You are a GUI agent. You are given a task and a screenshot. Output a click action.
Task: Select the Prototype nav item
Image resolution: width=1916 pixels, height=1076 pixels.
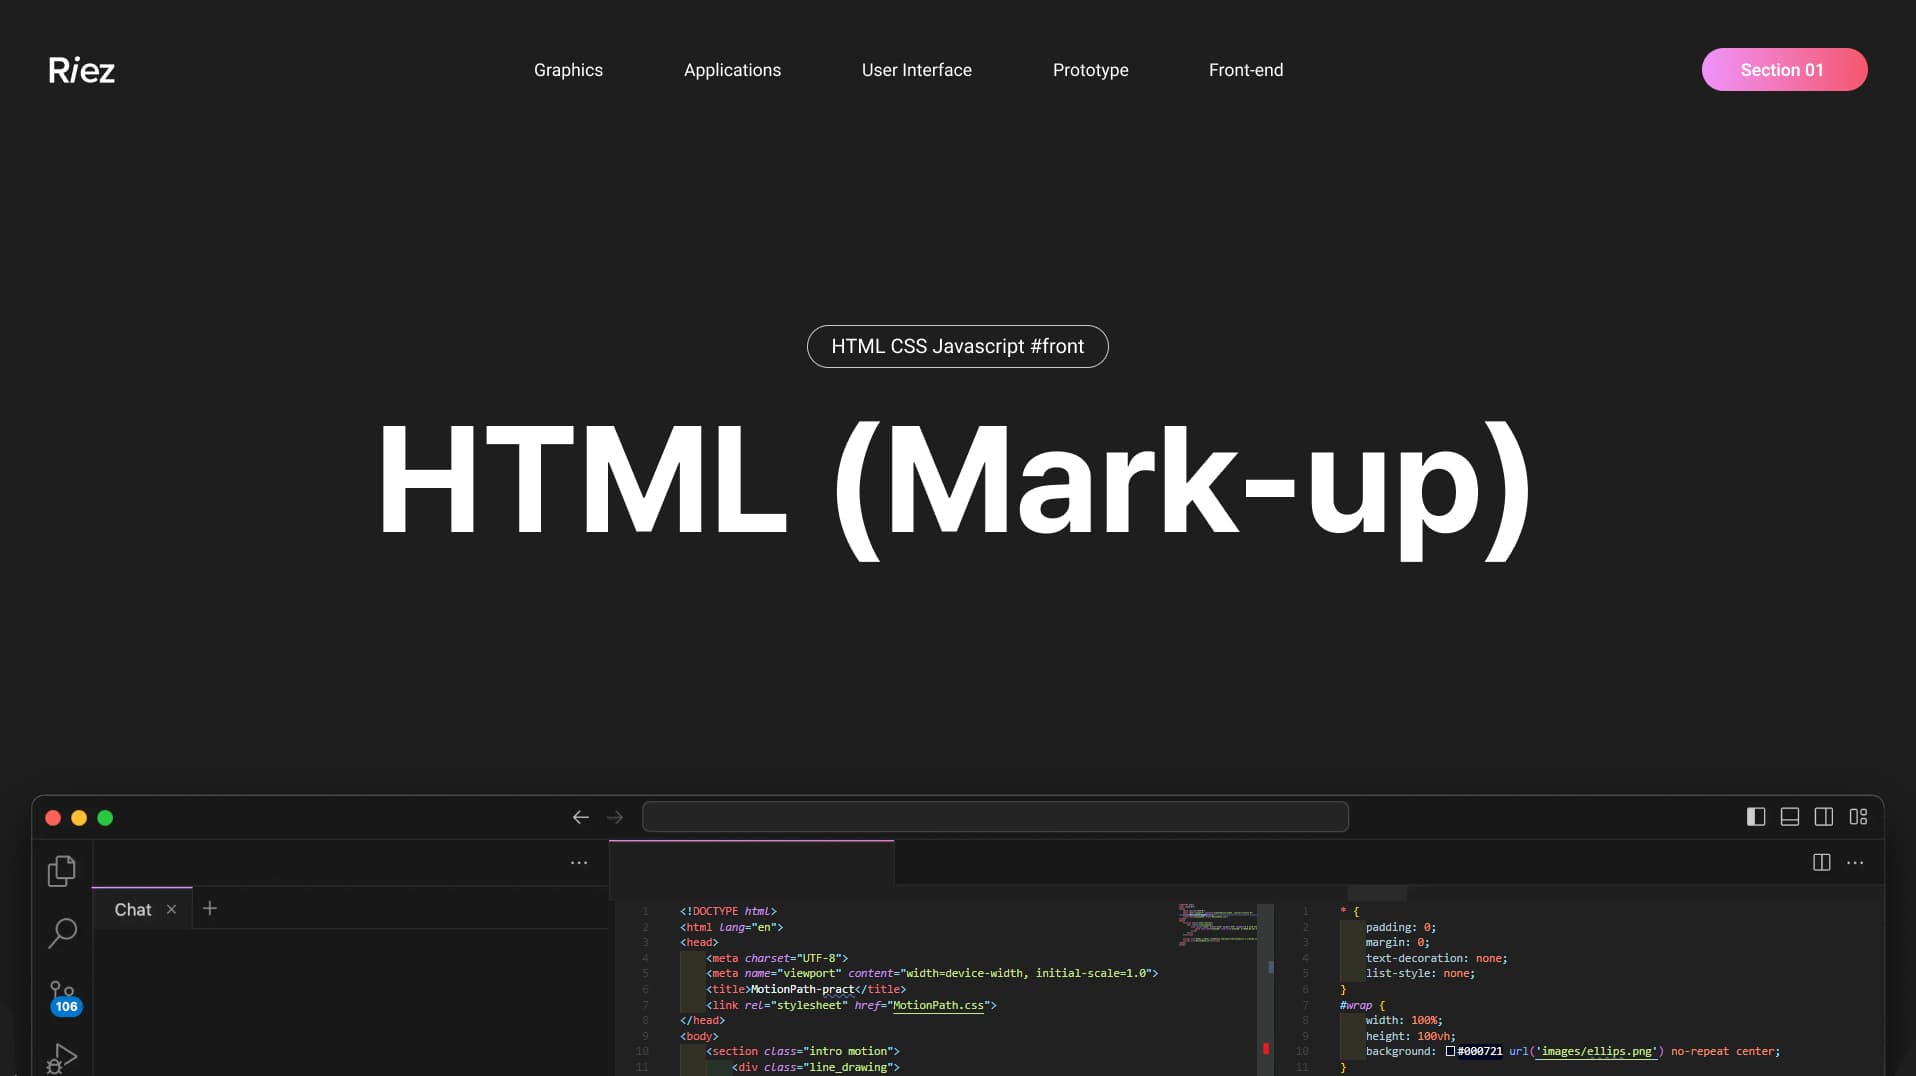pyautogui.click(x=1090, y=70)
